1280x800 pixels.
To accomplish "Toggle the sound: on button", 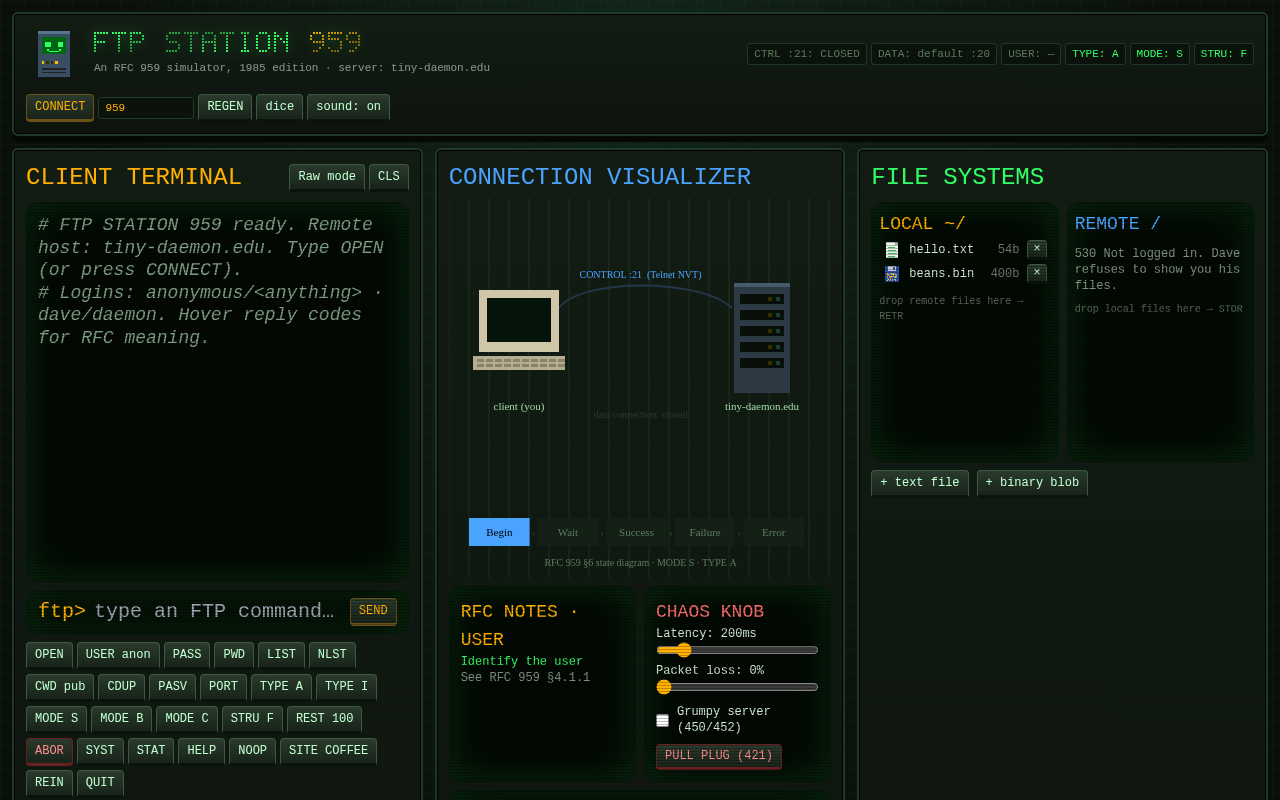I will 348,107.
